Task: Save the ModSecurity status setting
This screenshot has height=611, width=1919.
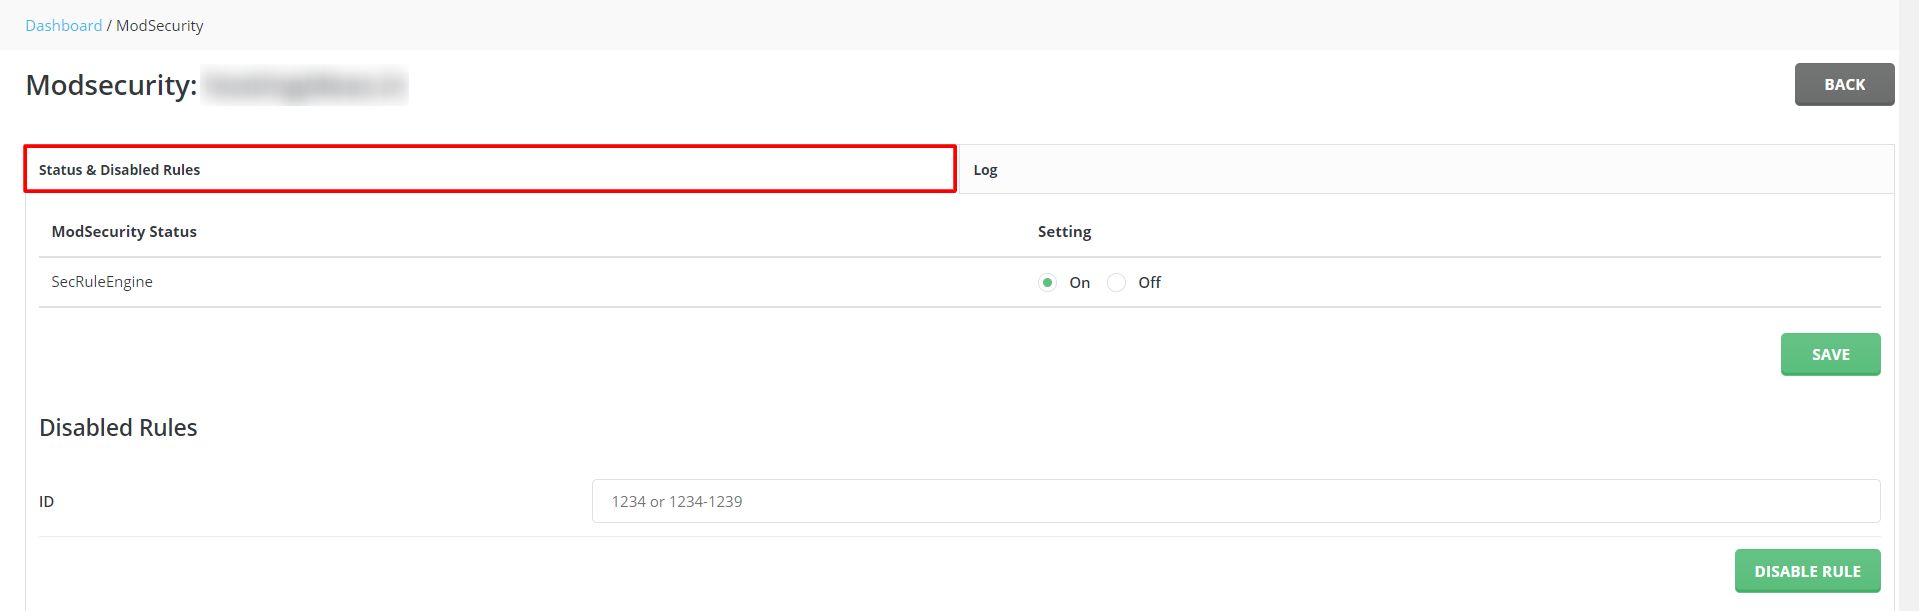Action: coord(1829,354)
